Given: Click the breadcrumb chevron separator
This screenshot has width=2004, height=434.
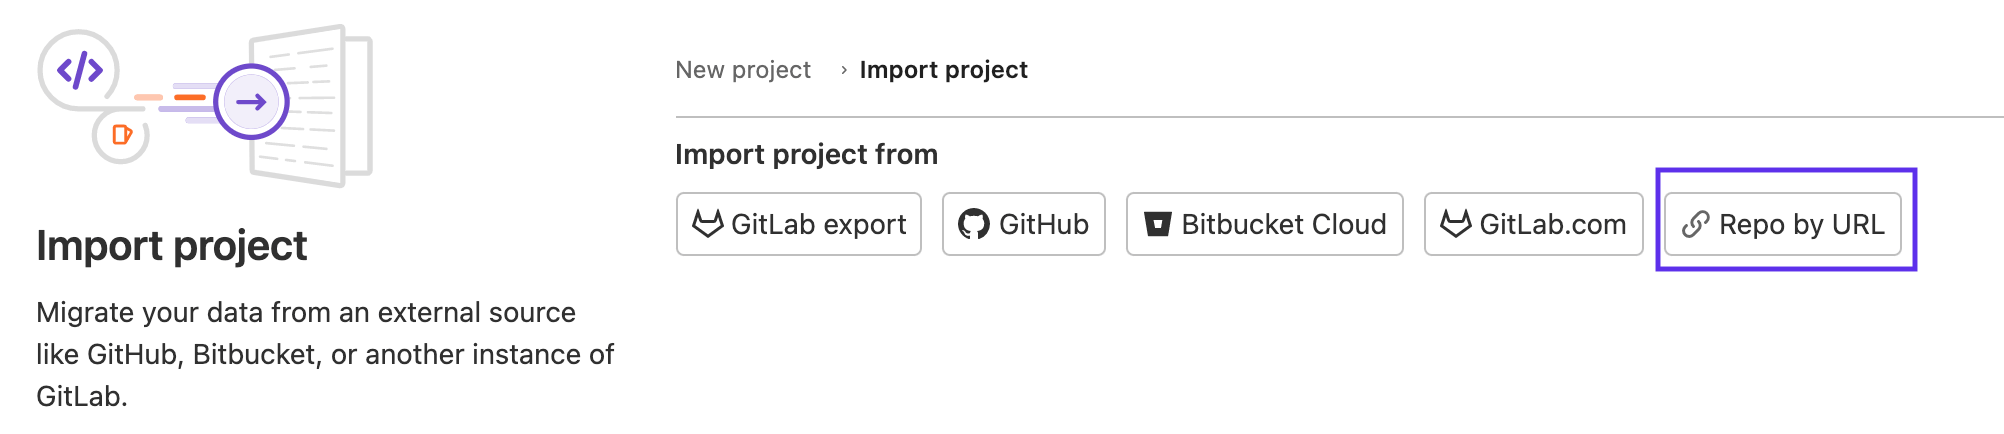Looking at the screenshot, I should click(x=844, y=70).
